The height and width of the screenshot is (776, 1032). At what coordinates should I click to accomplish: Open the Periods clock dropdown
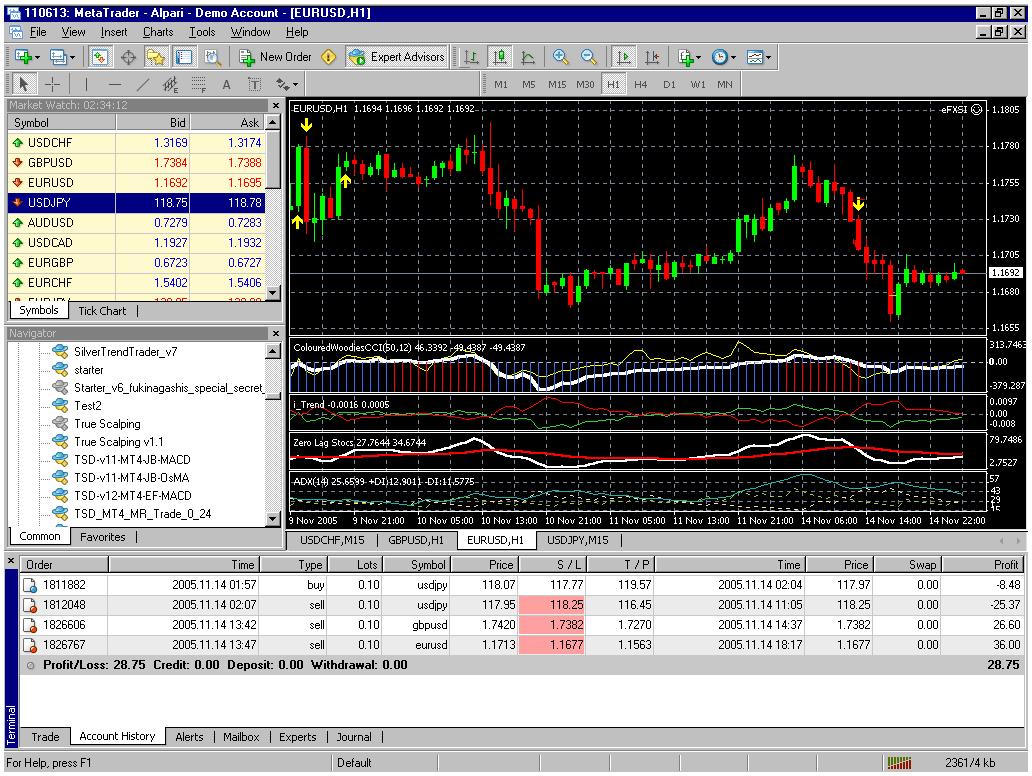point(723,57)
